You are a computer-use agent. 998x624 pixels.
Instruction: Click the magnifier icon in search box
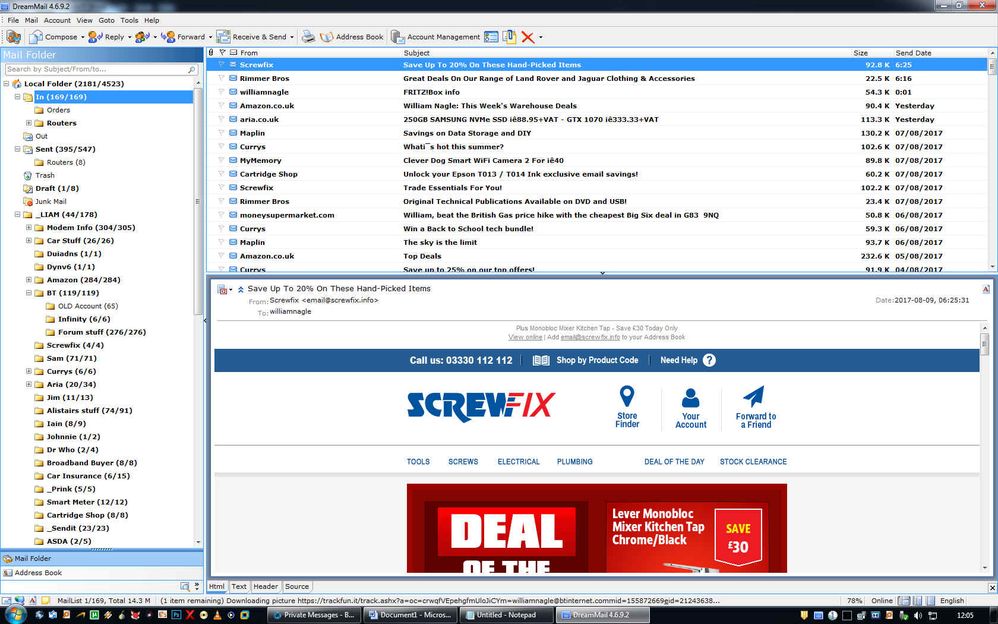pyautogui.click(x=192, y=69)
